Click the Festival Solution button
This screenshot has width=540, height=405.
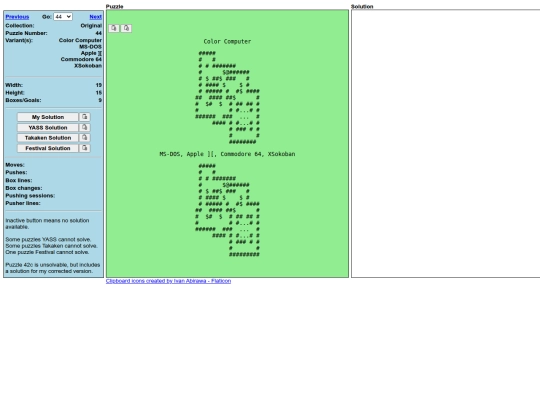click(x=48, y=148)
